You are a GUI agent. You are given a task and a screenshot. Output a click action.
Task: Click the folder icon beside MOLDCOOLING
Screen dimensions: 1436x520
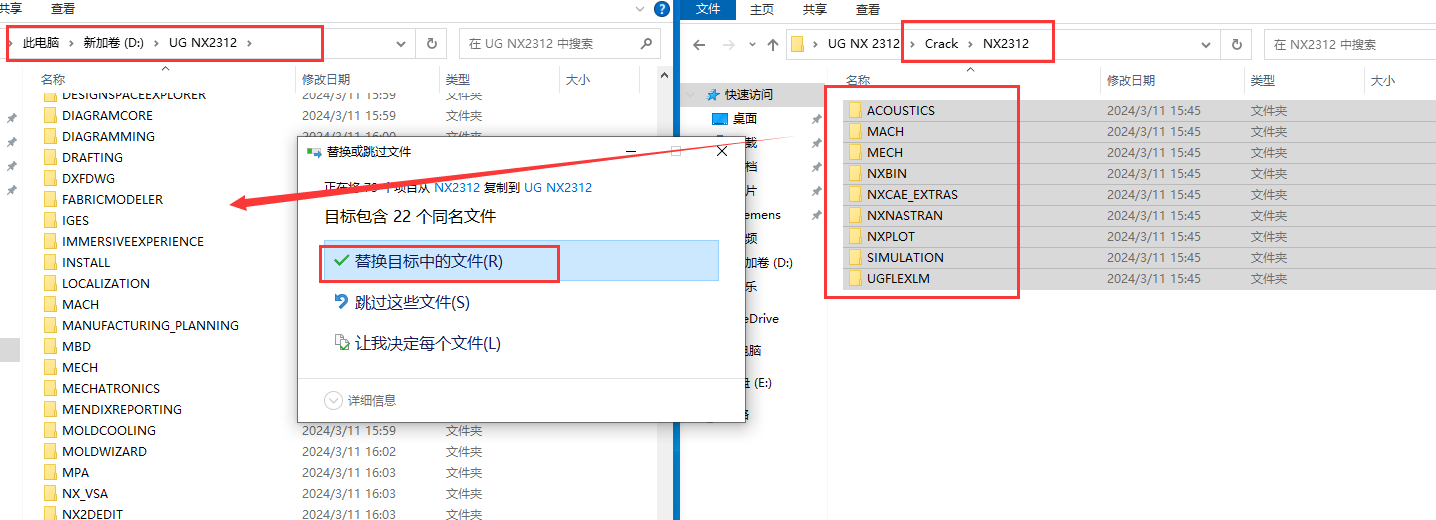tap(50, 430)
